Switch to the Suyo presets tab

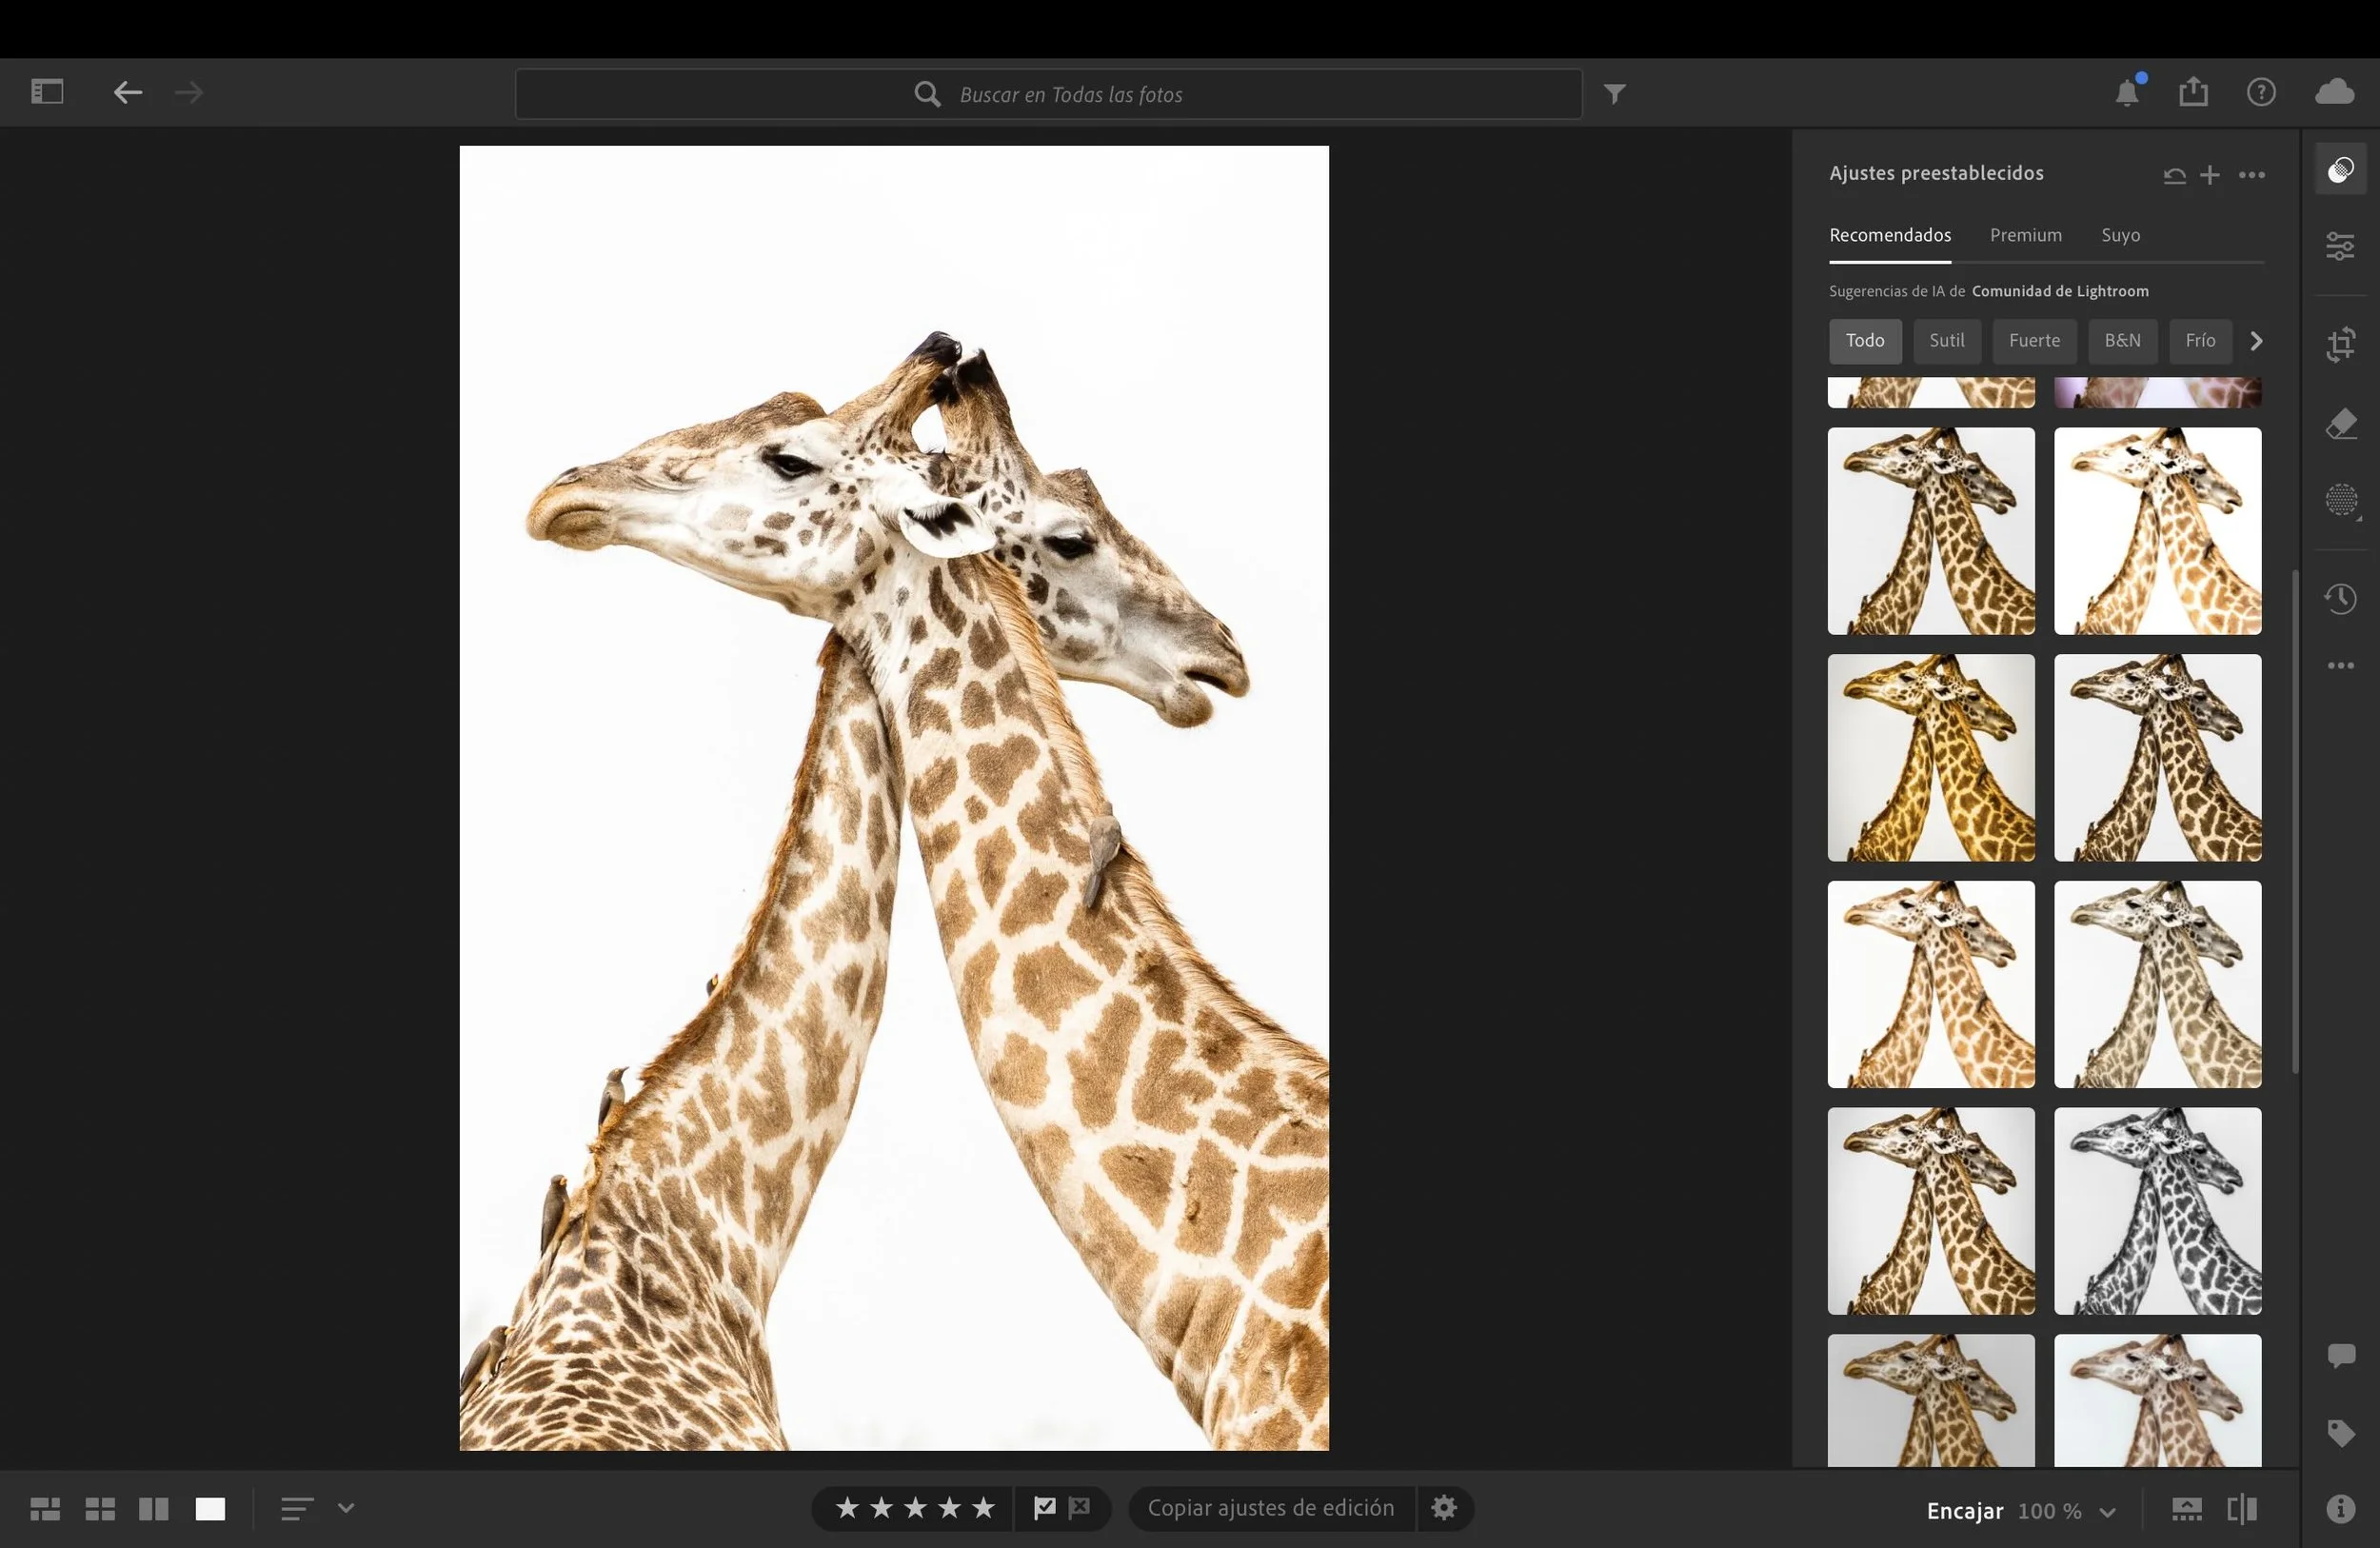[2120, 235]
